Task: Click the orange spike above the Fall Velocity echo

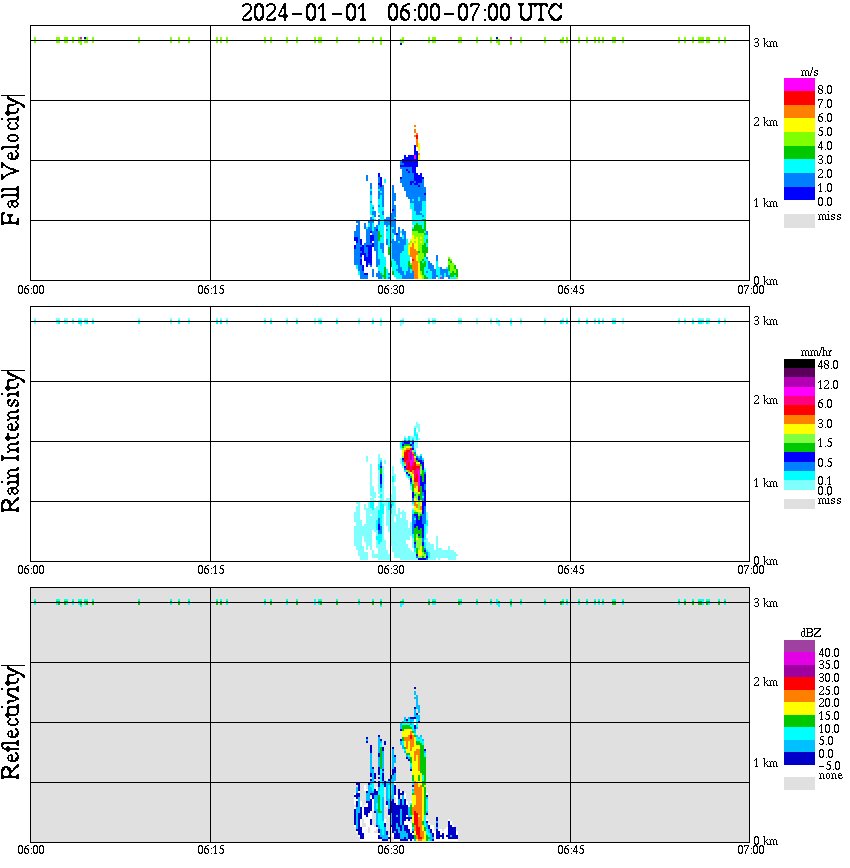Action: click(x=415, y=136)
